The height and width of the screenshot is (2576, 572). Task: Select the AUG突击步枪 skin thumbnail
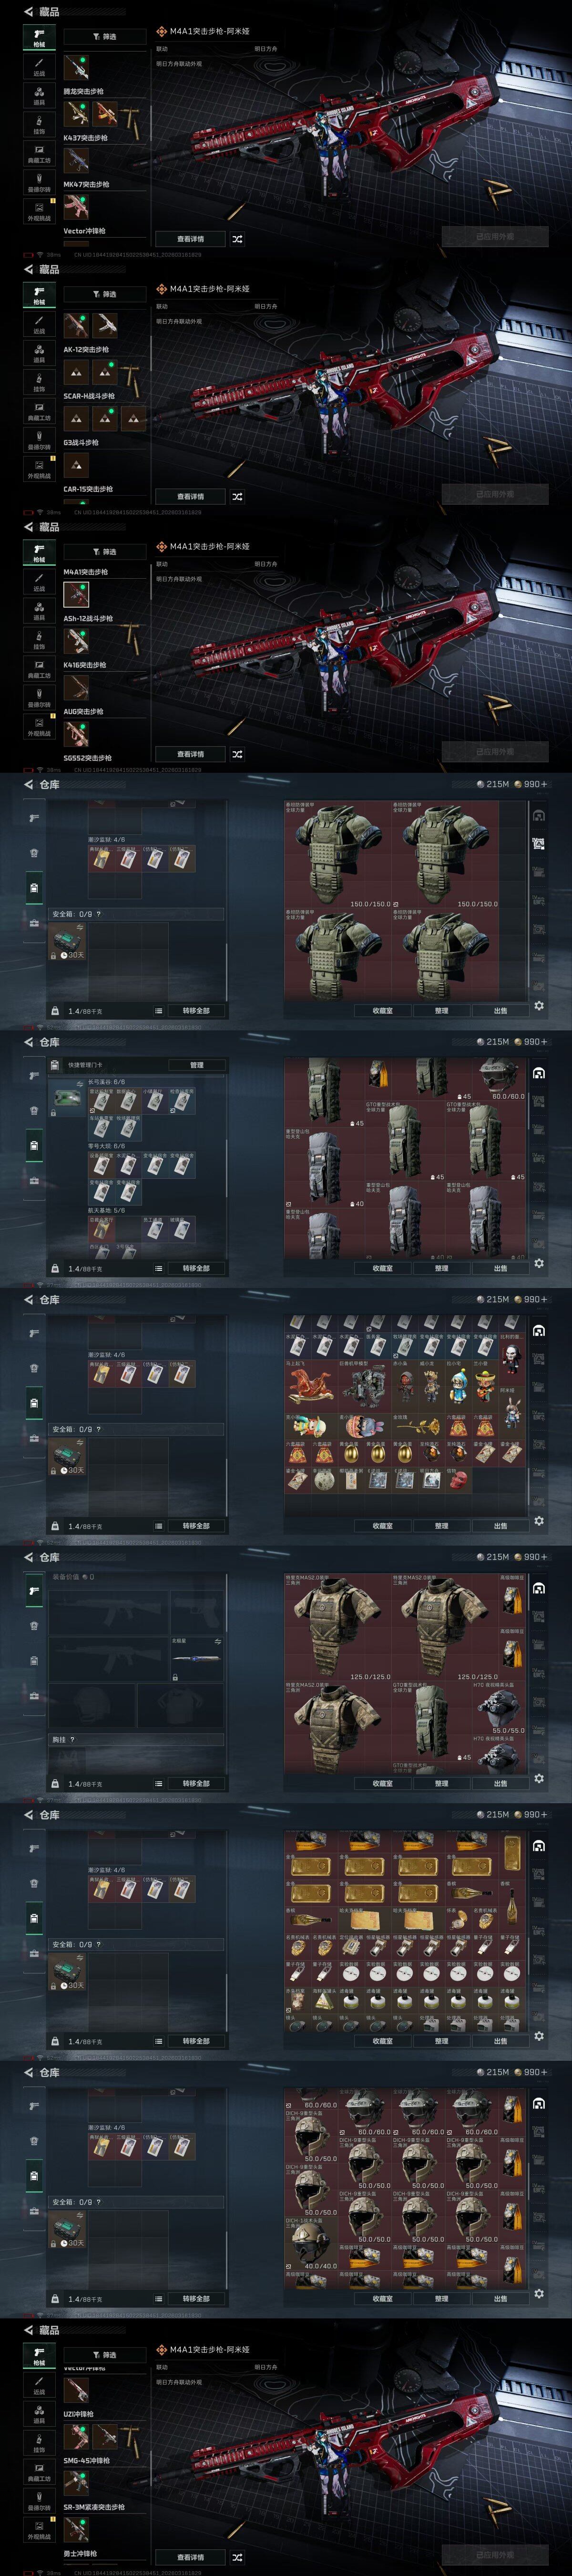[76, 734]
